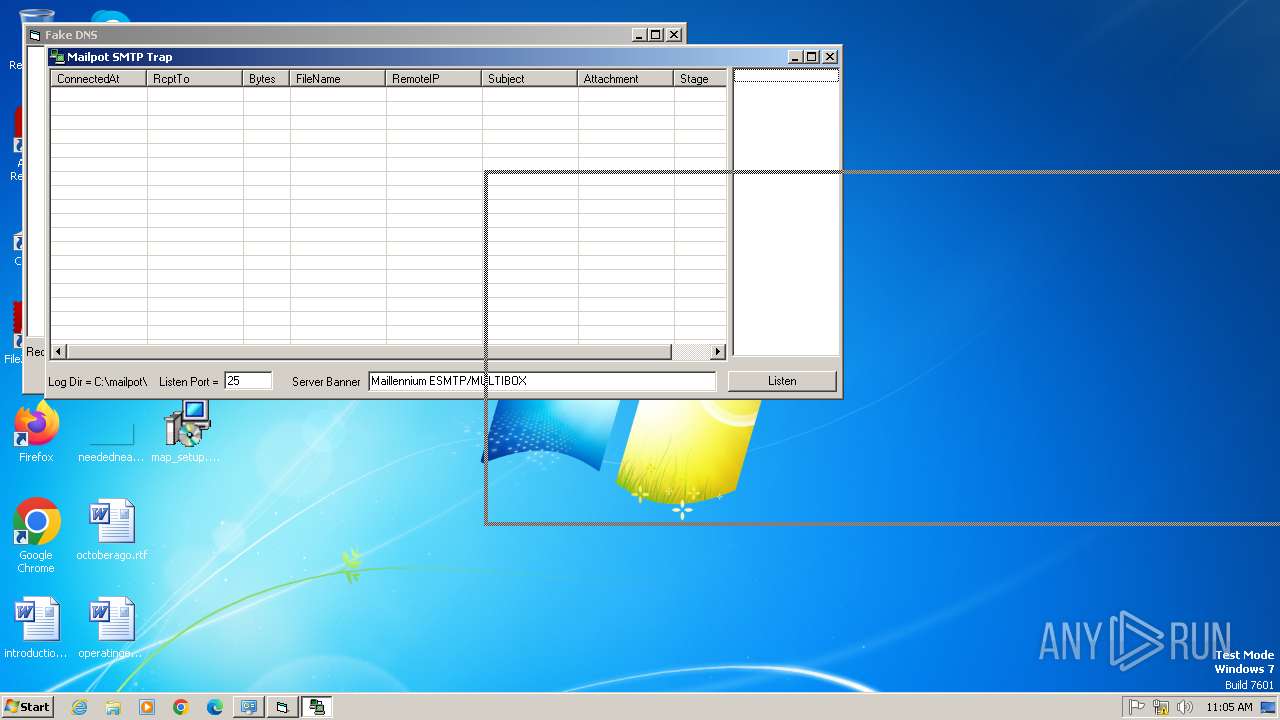Select the octoberago.rtf document icon
Image resolution: width=1280 pixels, height=720 pixels.
tap(112, 530)
